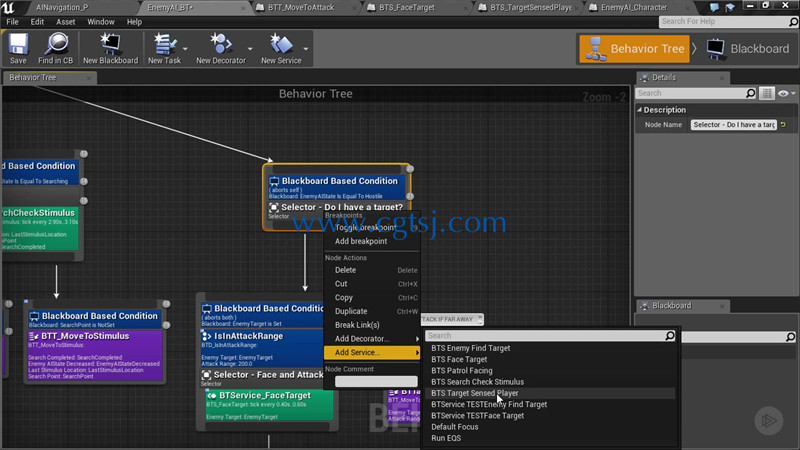Select BTS Enemy Find Target service

(550, 348)
